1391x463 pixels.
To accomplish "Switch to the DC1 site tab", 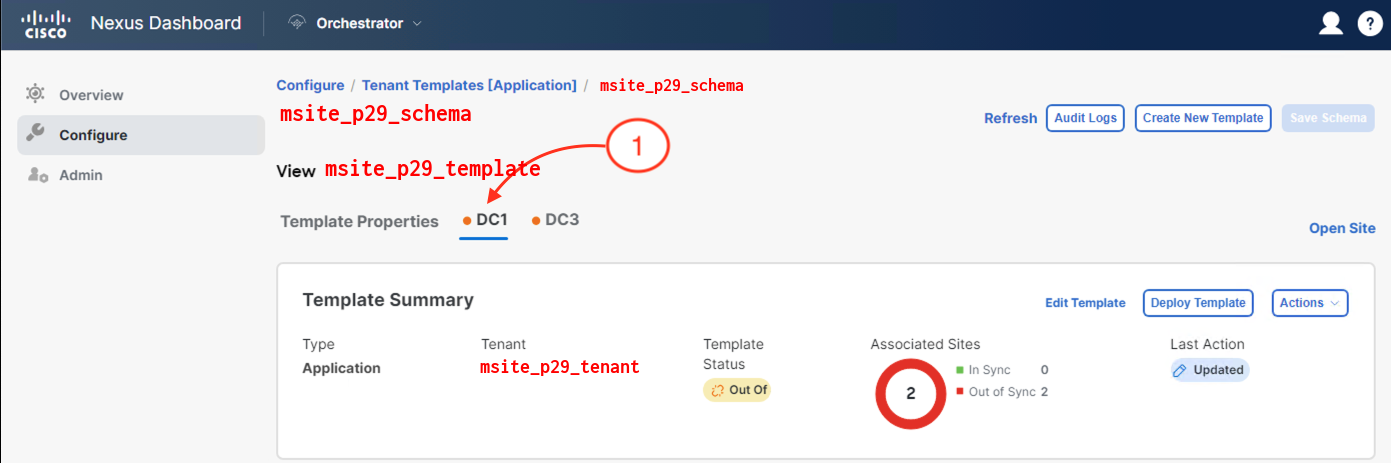I will pyautogui.click(x=484, y=220).
